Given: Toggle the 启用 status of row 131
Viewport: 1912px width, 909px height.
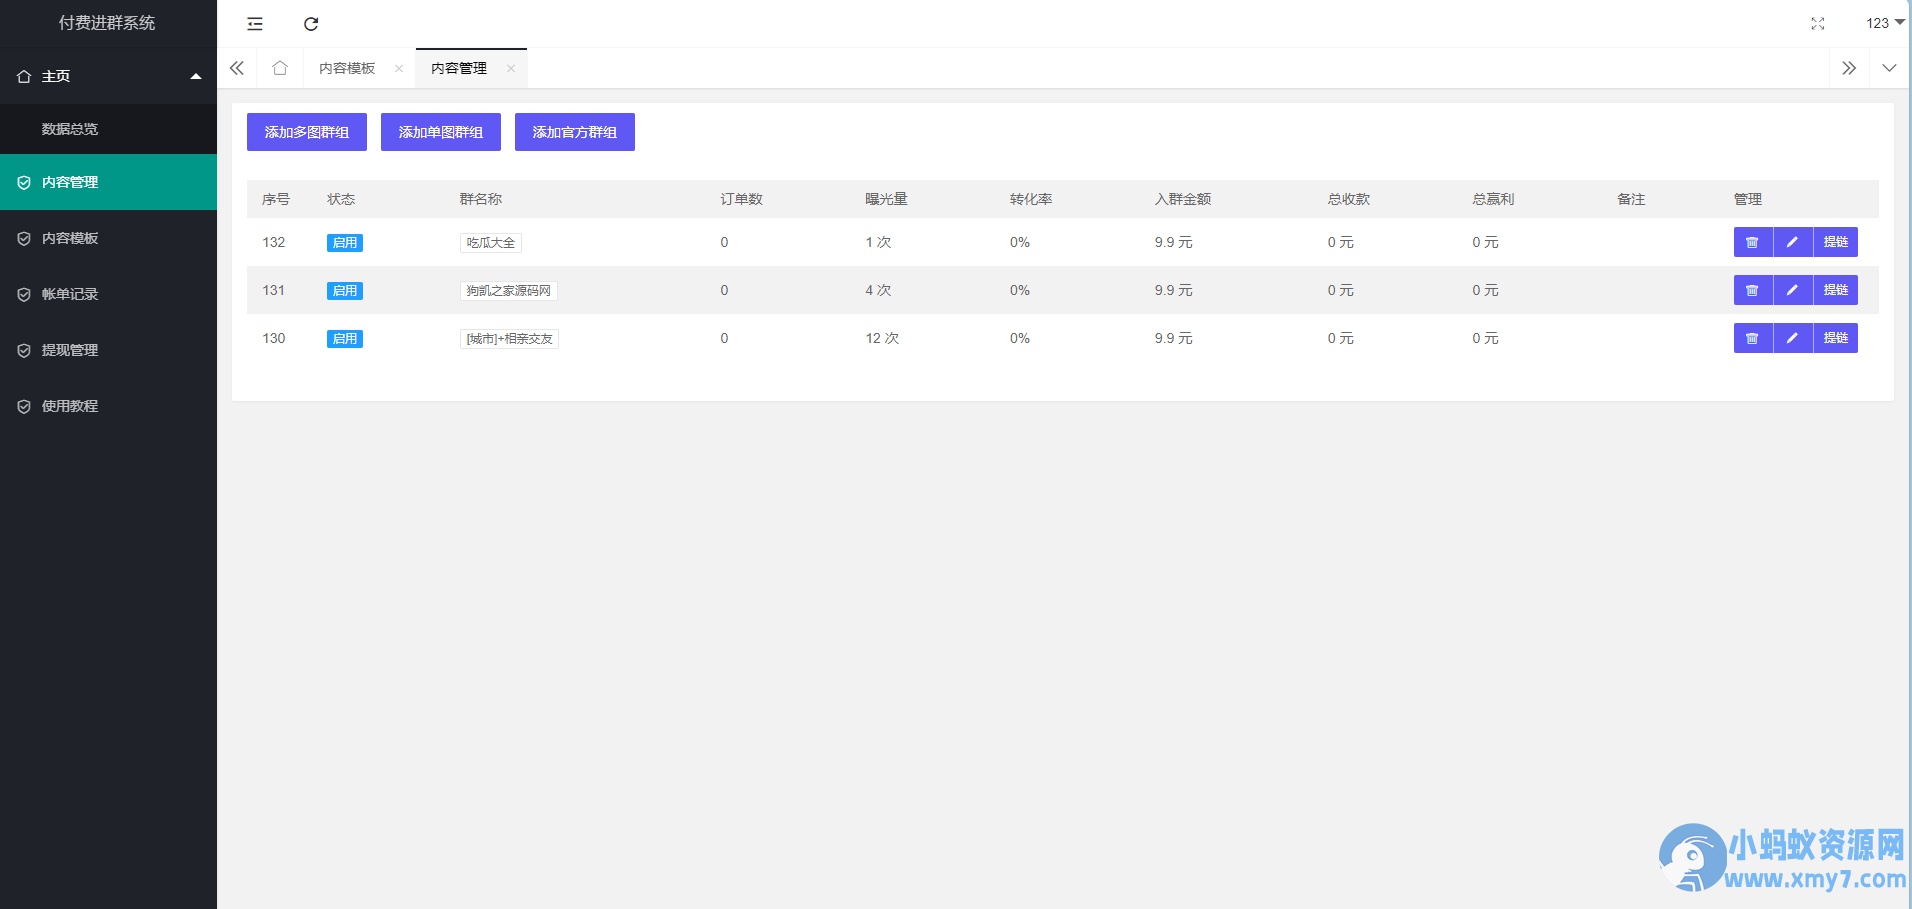Looking at the screenshot, I should click(x=345, y=290).
